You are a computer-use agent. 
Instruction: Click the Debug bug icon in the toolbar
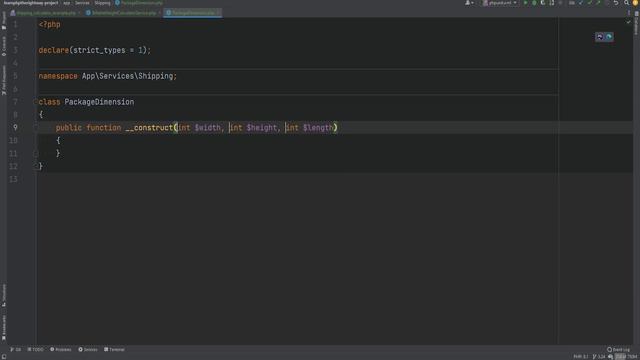(x=534, y=3)
